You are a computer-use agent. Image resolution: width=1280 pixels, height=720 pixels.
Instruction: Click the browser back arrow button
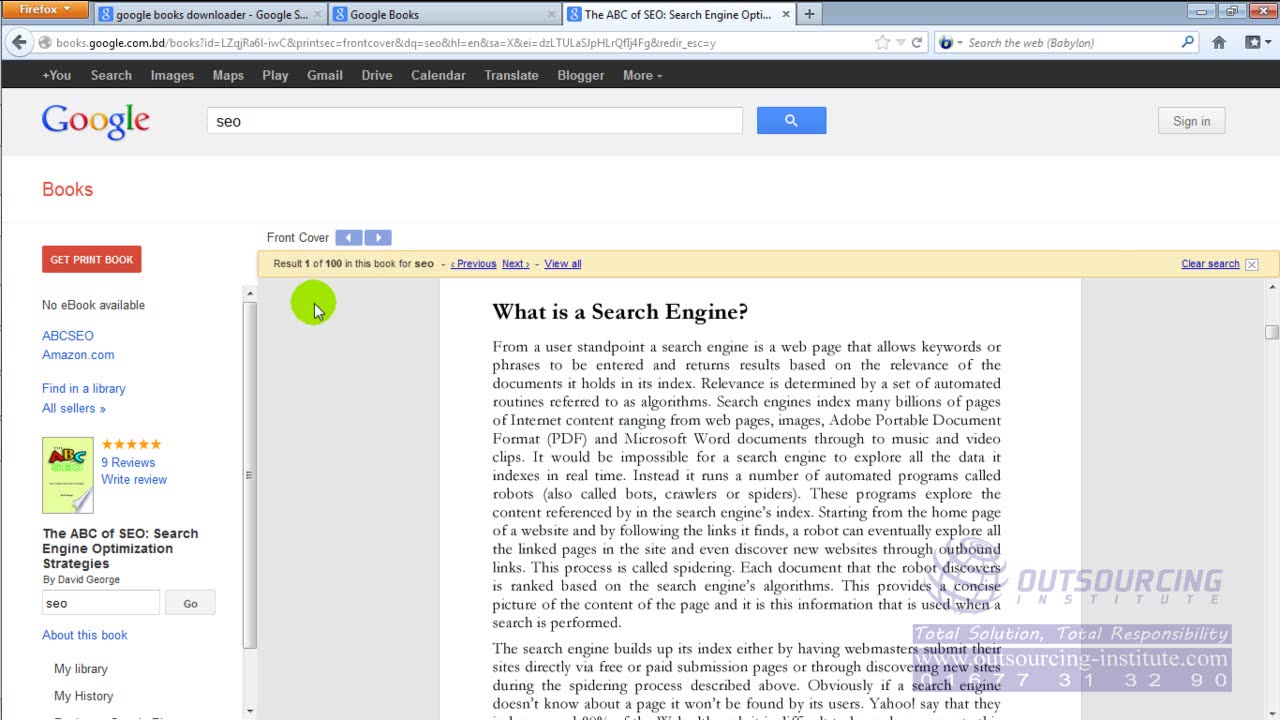[x=18, y=43]
